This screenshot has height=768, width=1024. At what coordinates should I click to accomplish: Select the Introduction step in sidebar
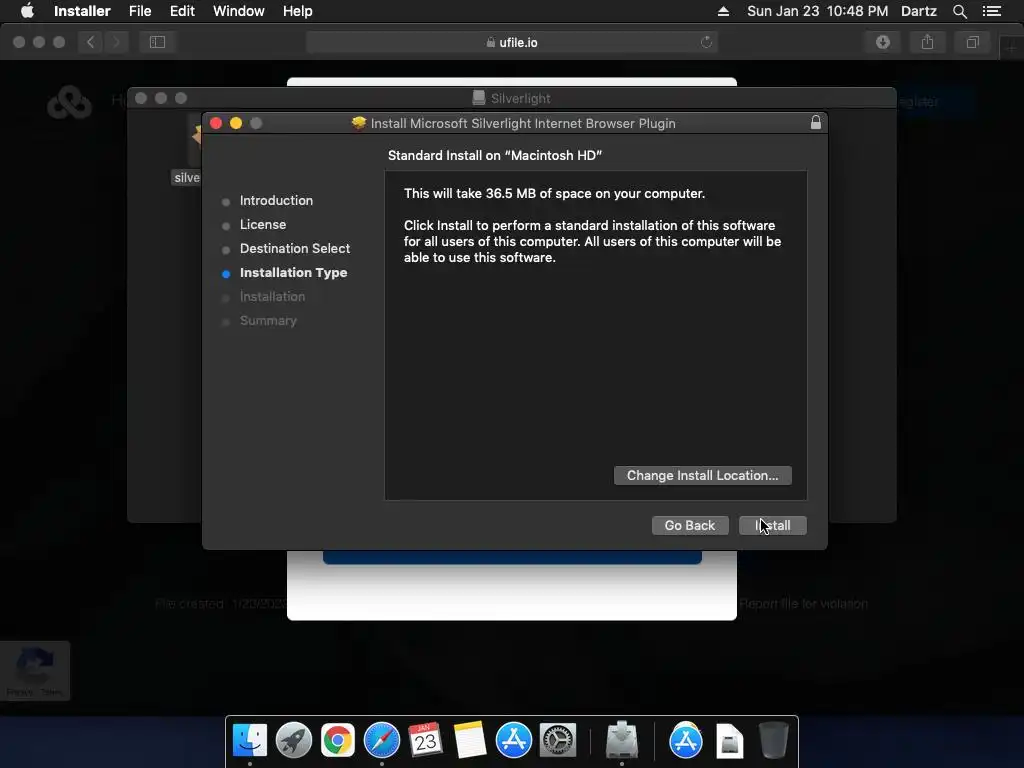(x=276, y=200)
